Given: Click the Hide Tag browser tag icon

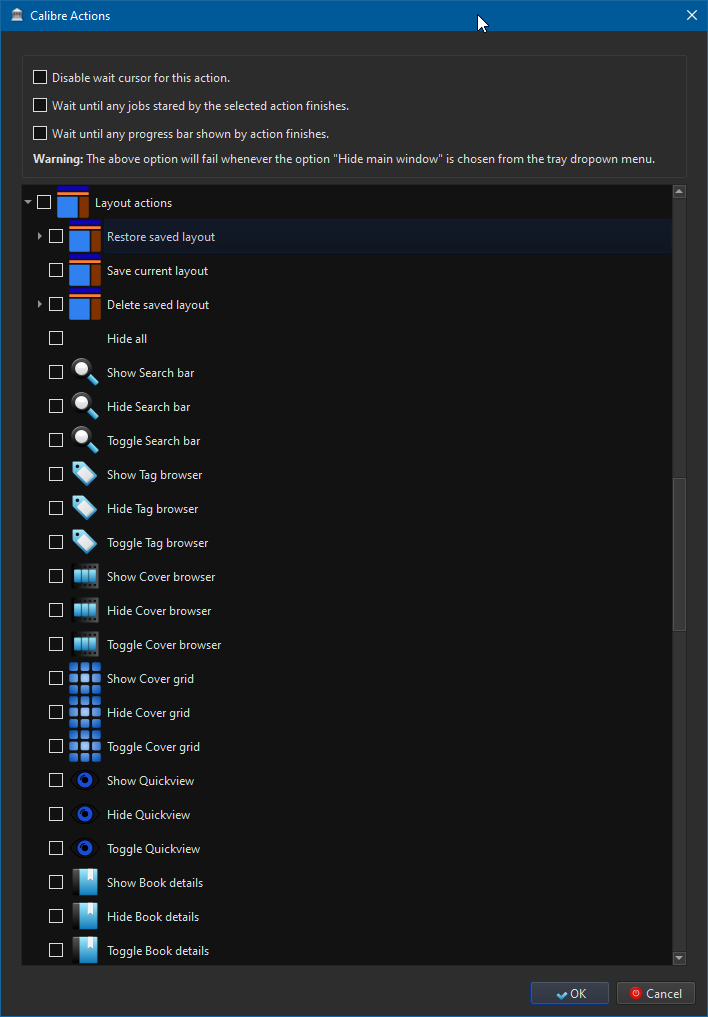Looking at the screenshot, I should tap(85, 508).
